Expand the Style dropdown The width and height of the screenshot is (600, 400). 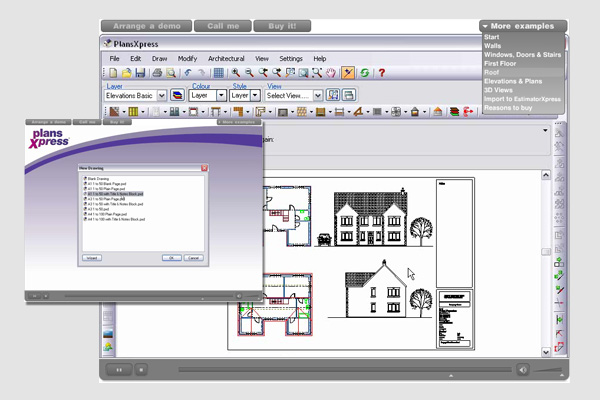tap(255, 95)
